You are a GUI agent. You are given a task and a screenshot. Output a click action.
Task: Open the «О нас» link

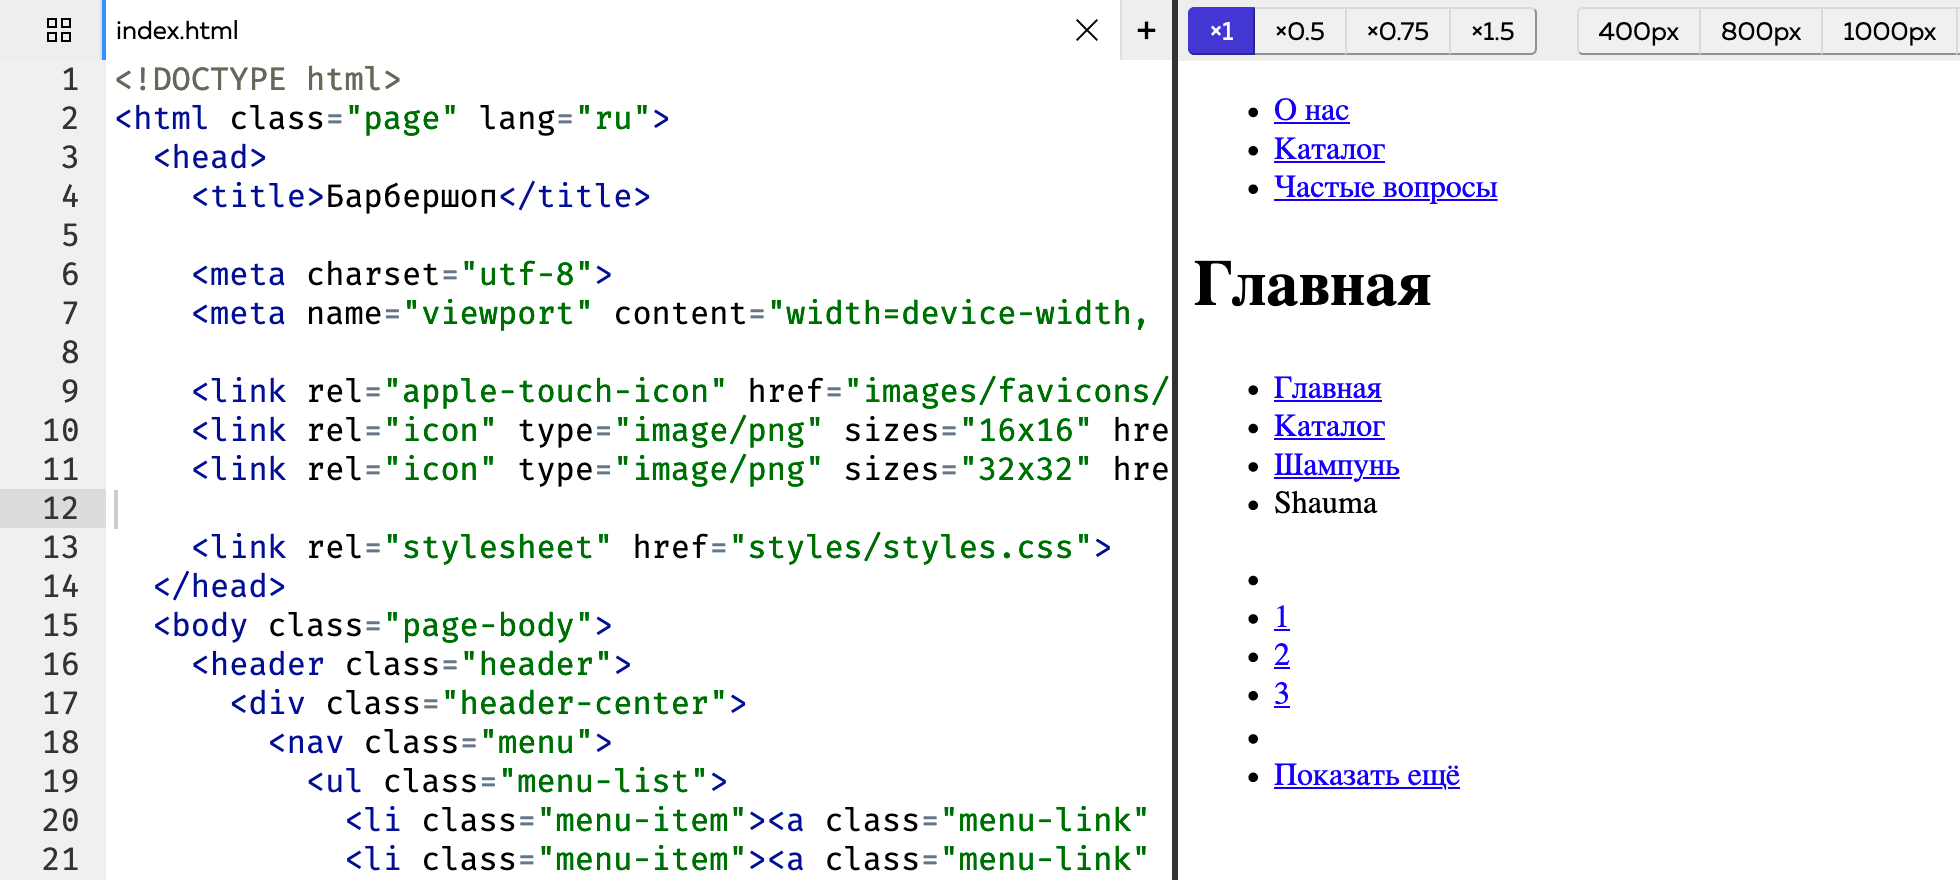(1311, 110)
